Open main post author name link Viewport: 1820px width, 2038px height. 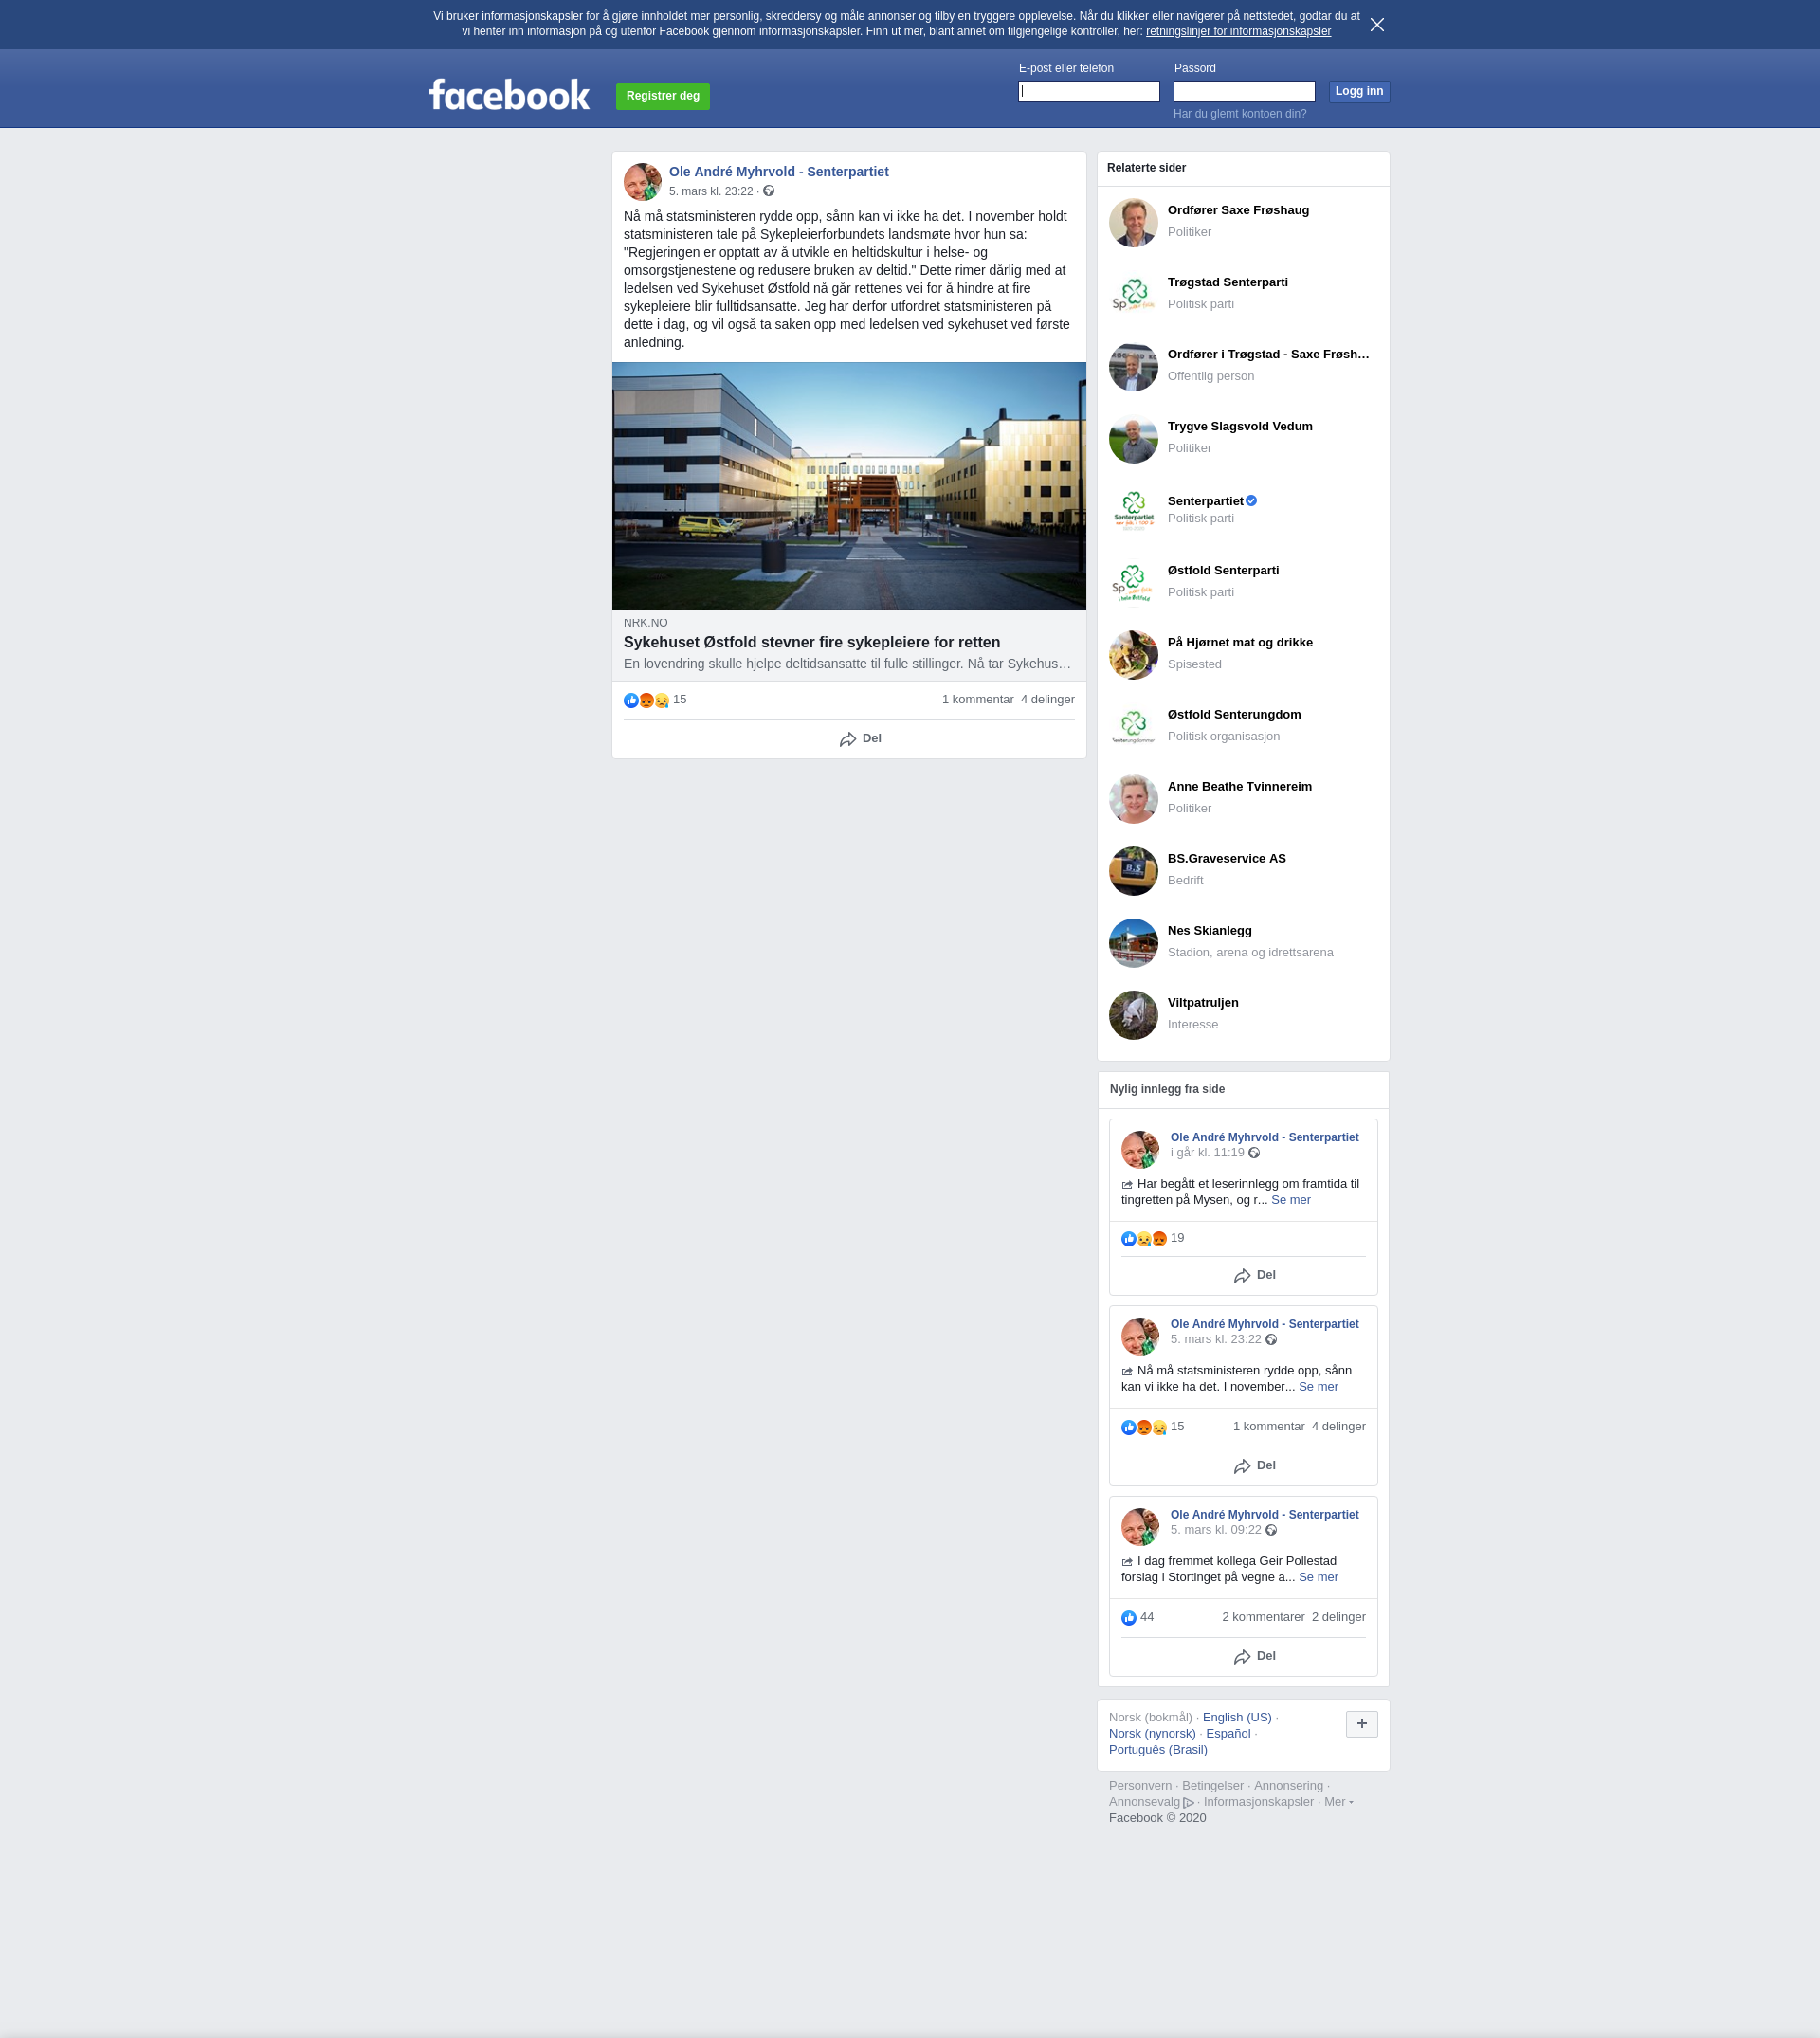[x=778, y=172]
